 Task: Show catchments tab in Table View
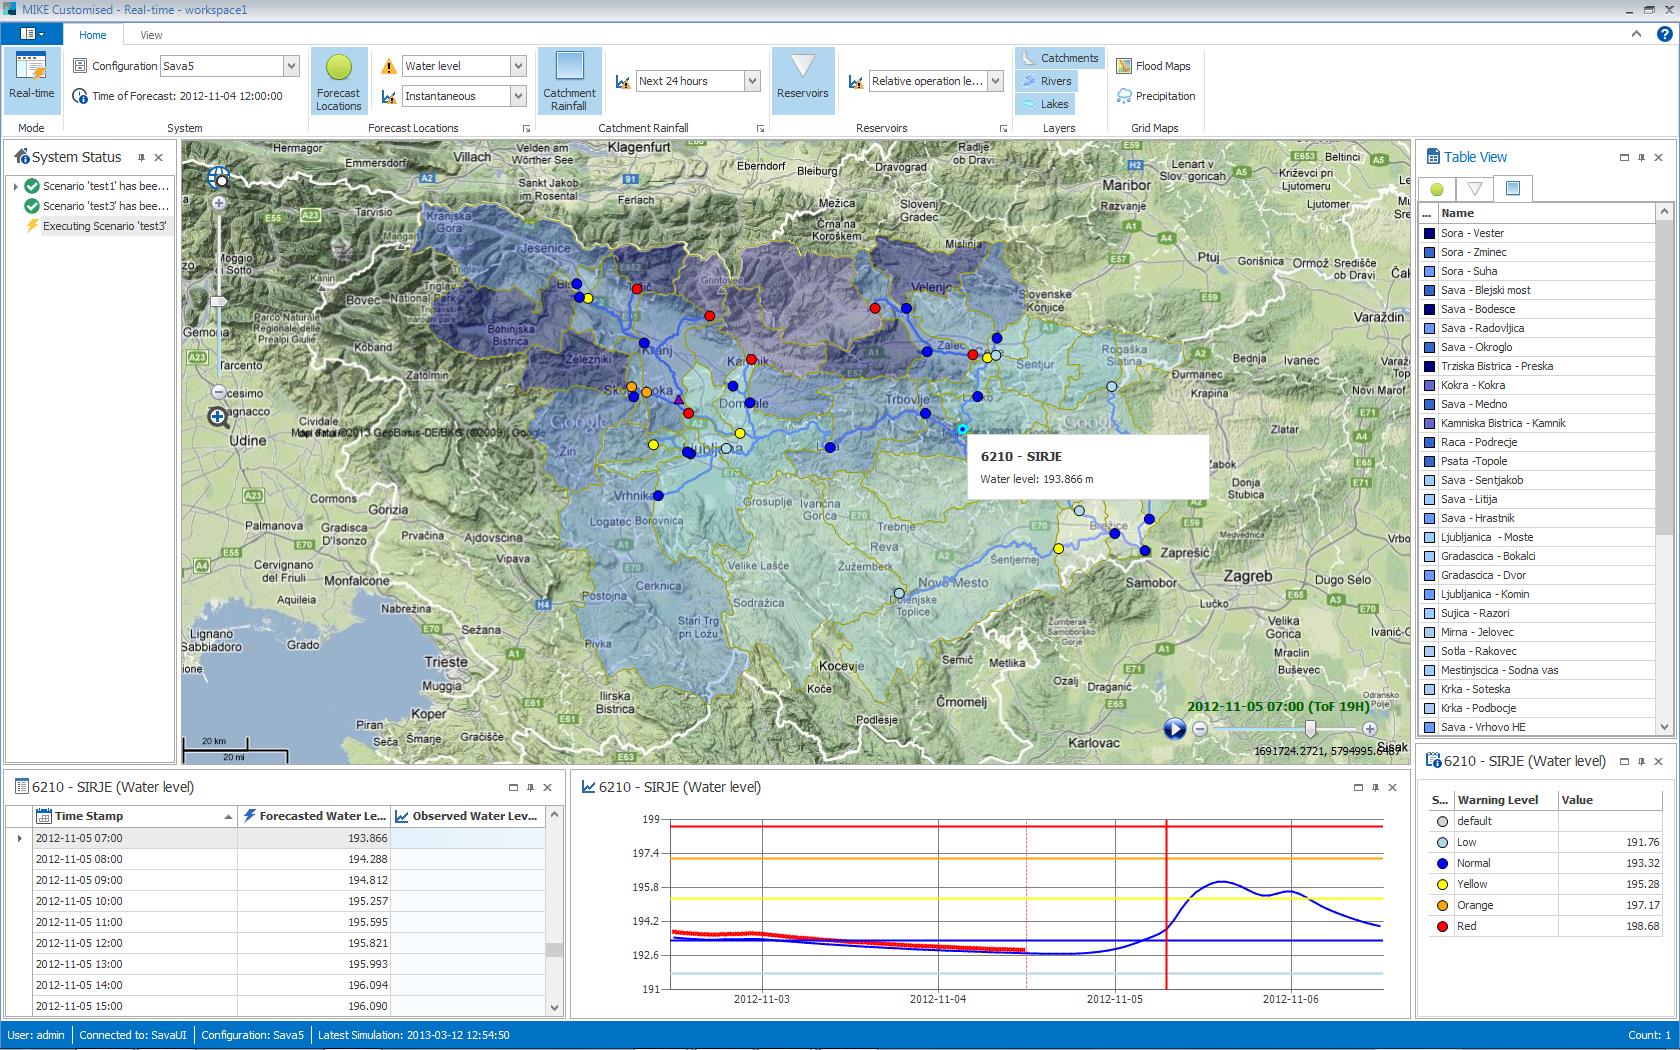tap(1512, 188)
